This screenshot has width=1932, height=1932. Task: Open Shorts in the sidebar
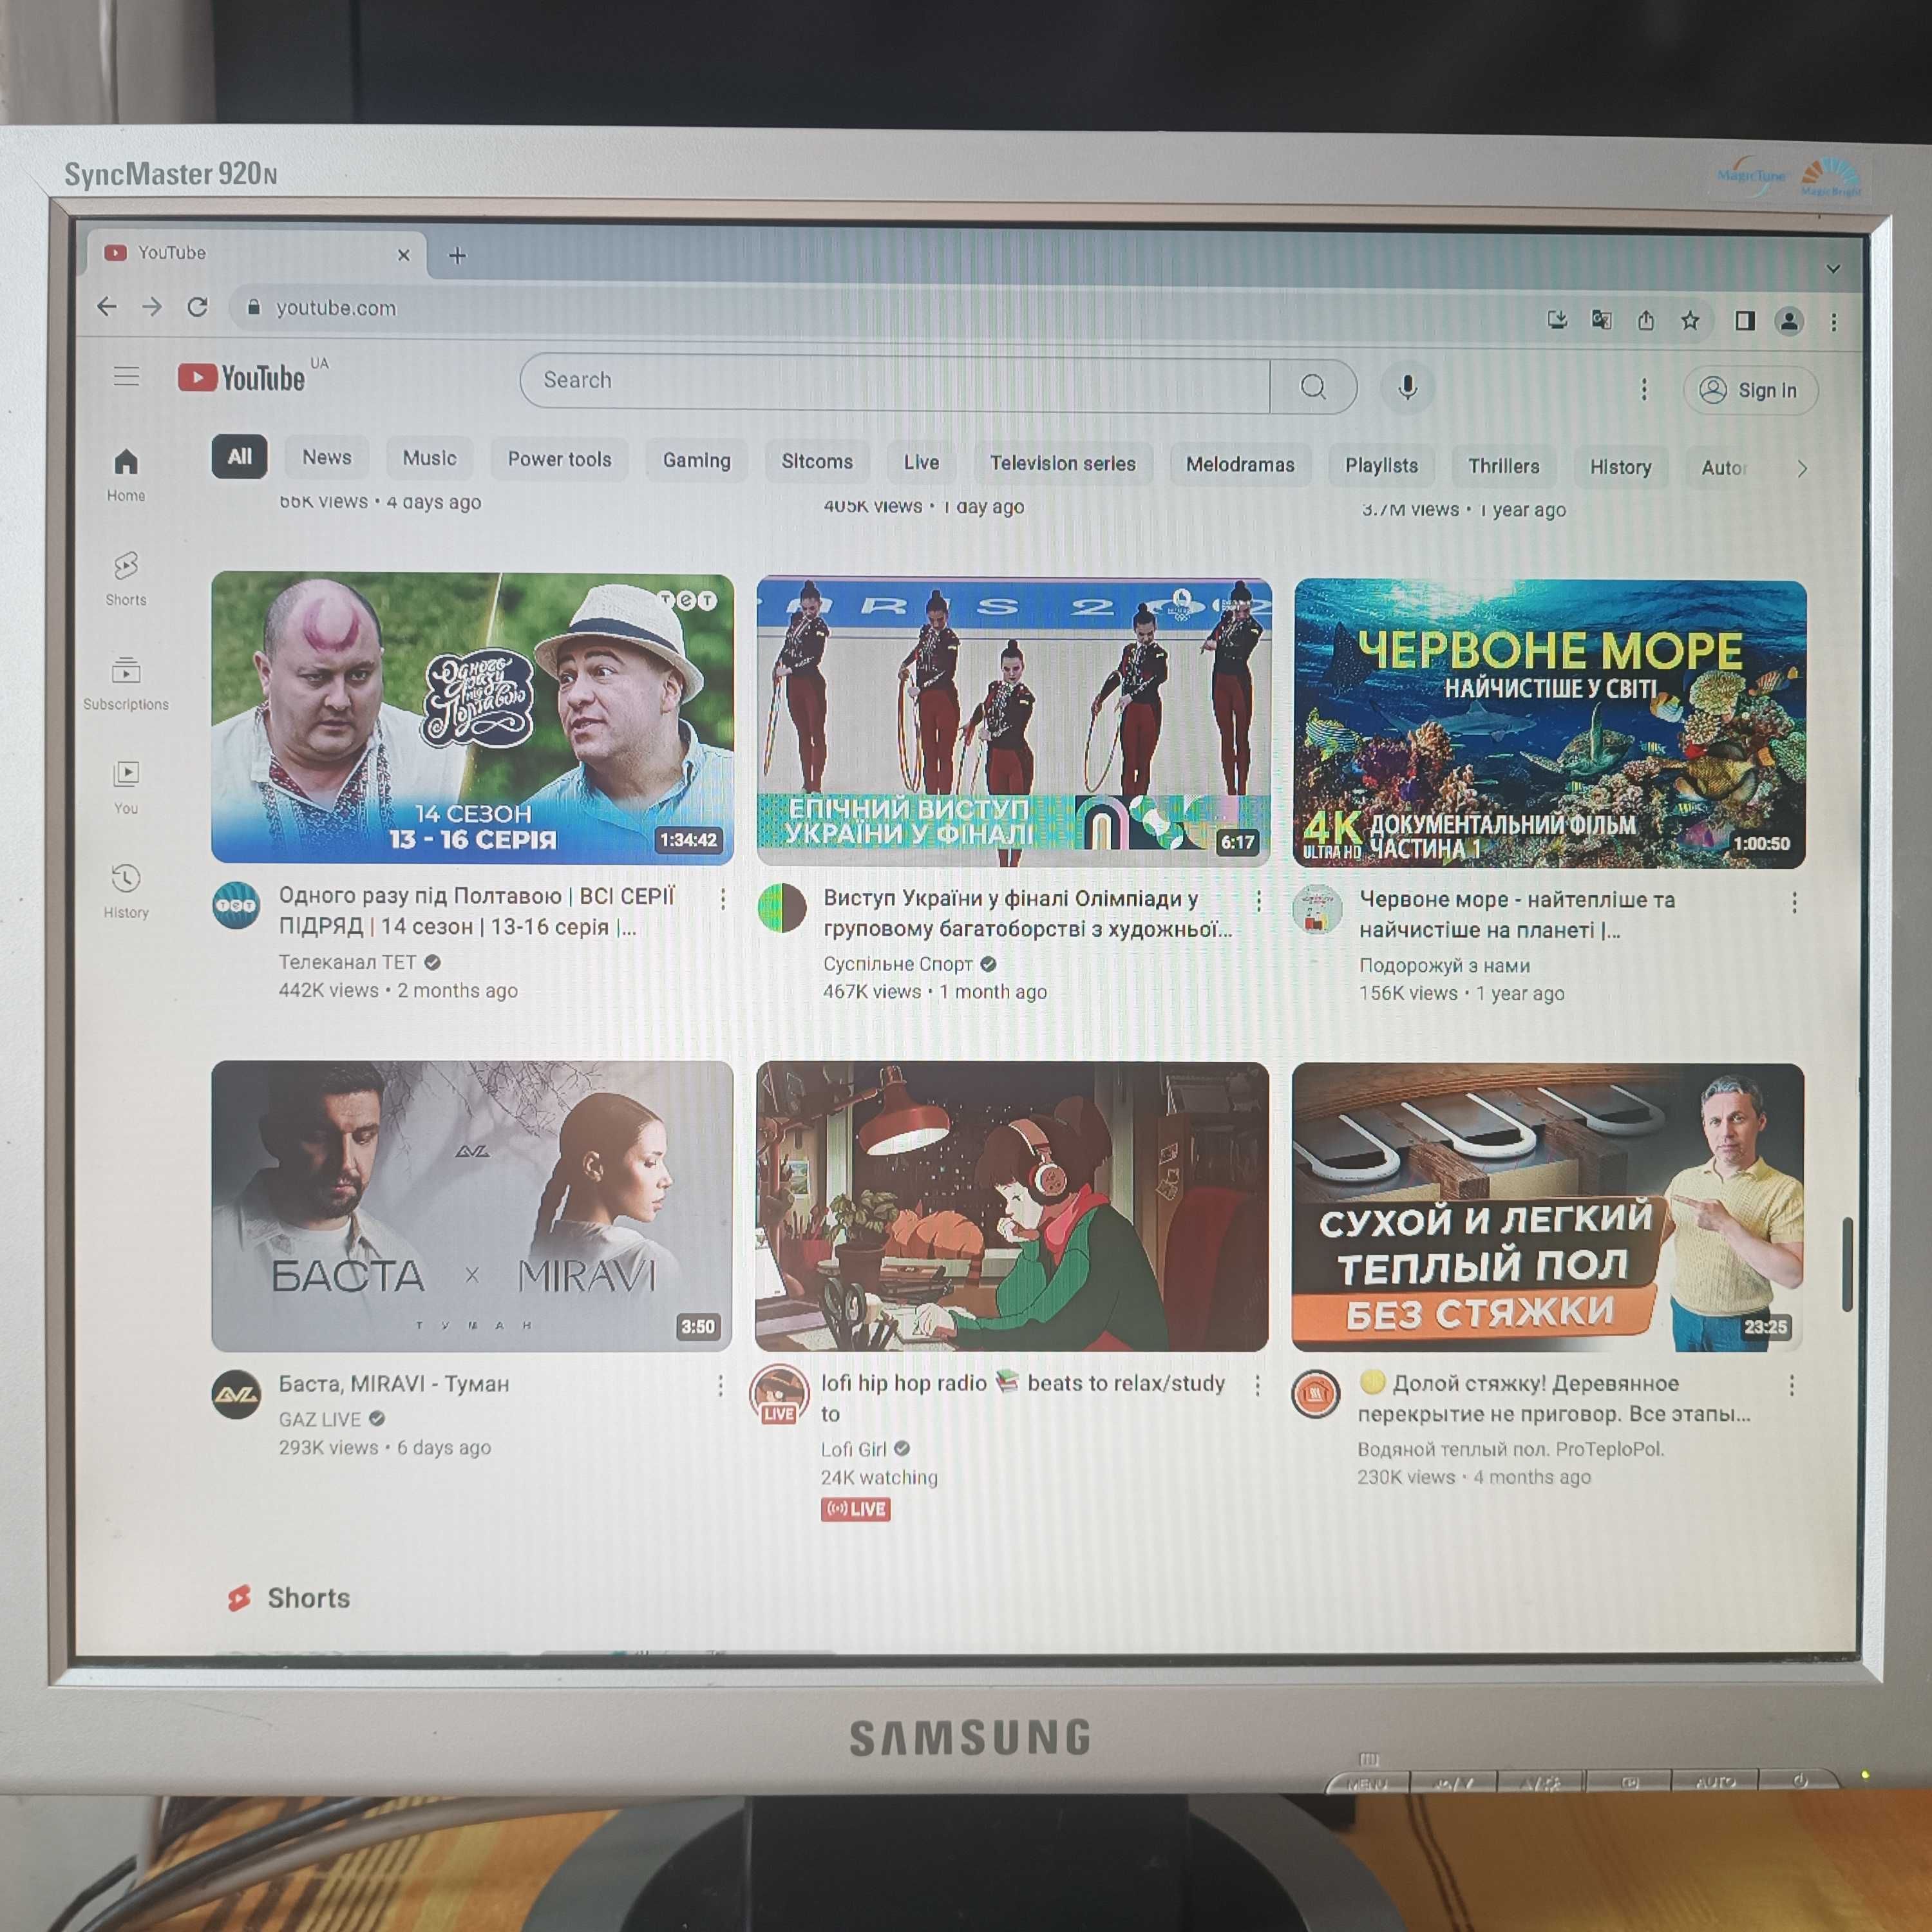[x=126, y=578]
